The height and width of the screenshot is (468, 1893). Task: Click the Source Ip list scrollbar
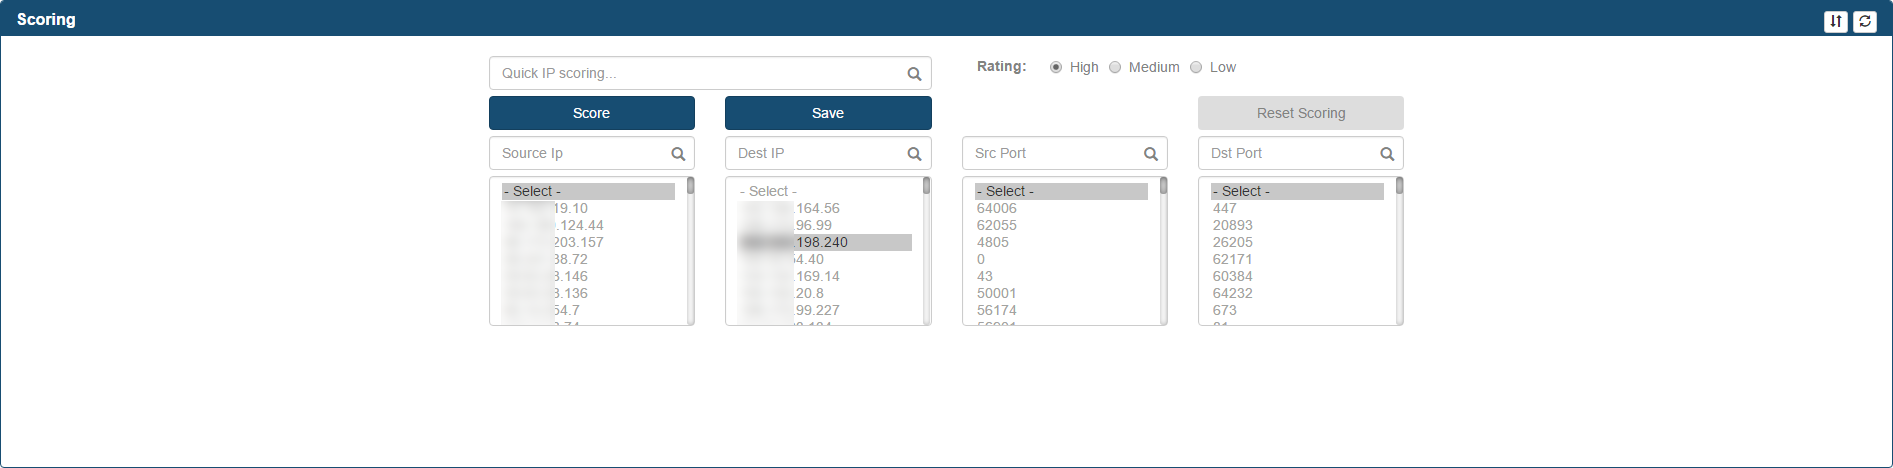coord(690,250)
